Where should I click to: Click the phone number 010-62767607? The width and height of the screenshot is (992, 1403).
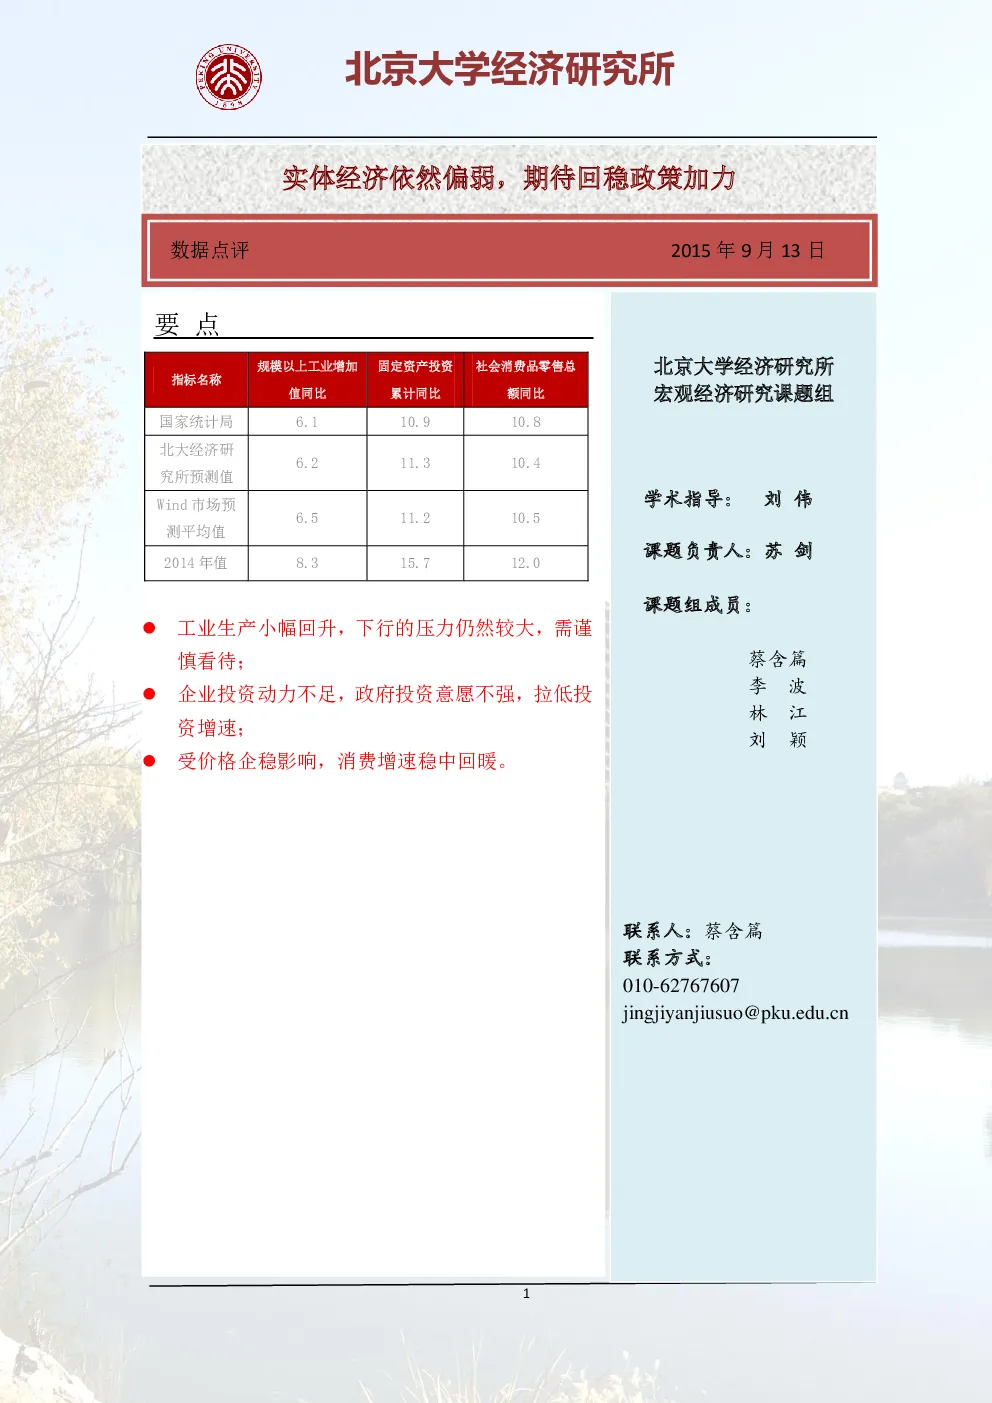click(x=681, y=986)
